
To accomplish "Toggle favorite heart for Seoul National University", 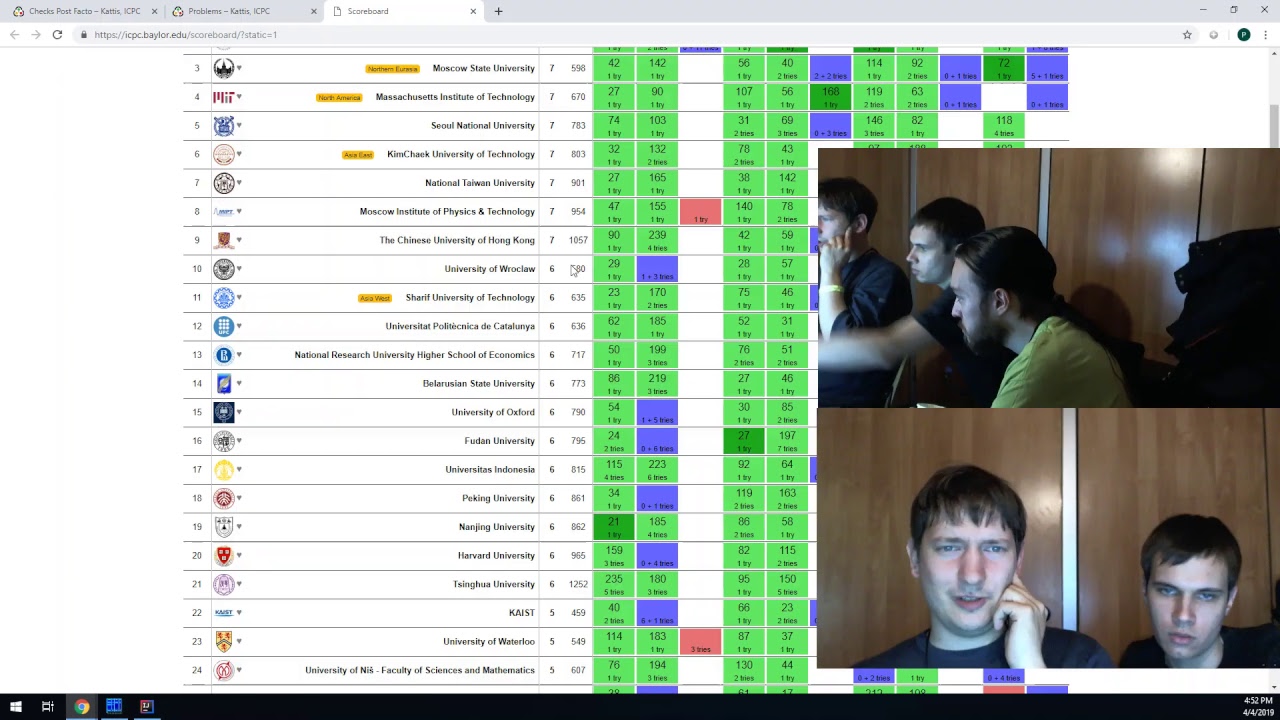I will [239, 125].
